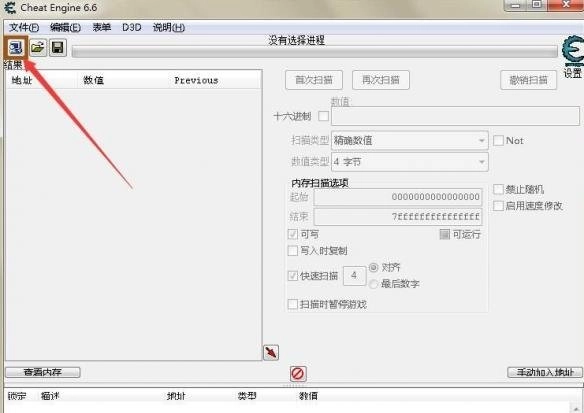
Task: Enable 扫描时暂停游戏 checkbox
Action: [x=292, y=304]
